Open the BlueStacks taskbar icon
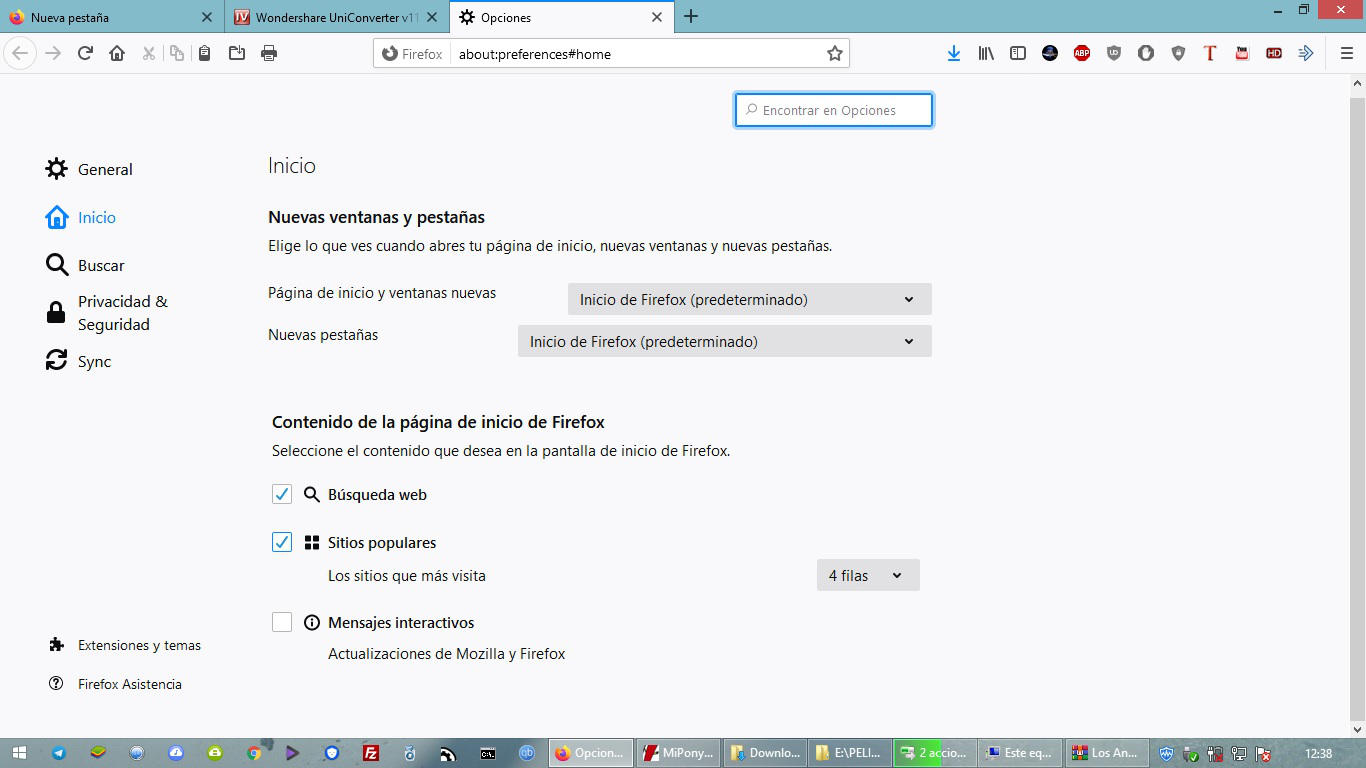Screen dimensions: 1366x768 pyautogui.click(x=98, y=753)
